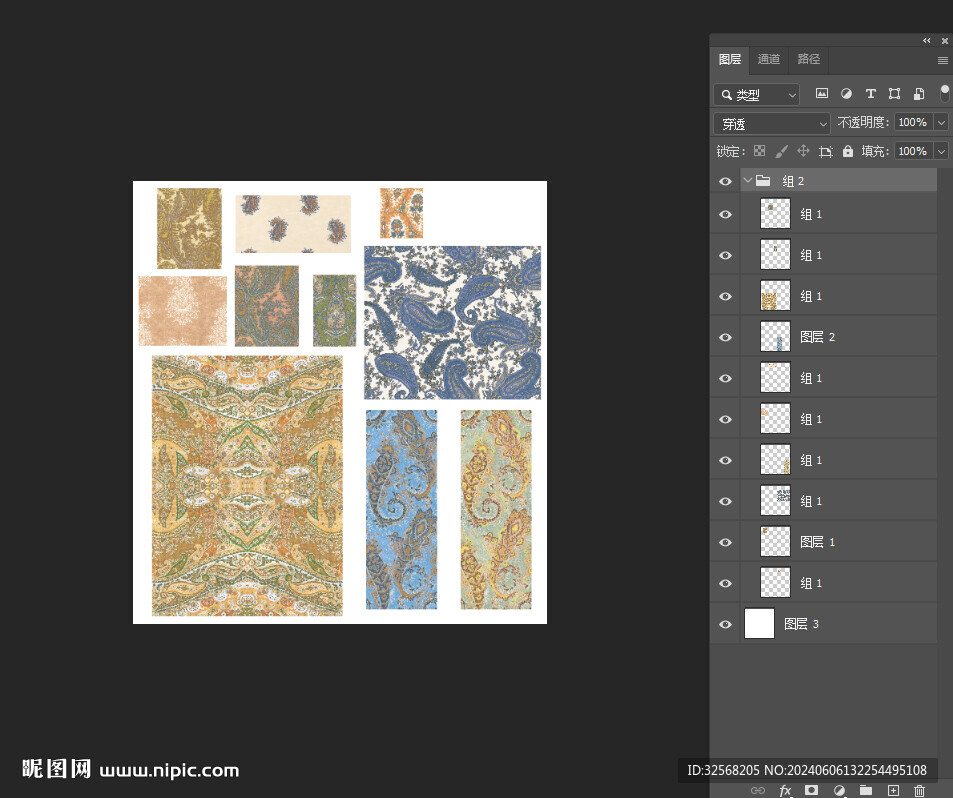Filter for adjustment layers icon

pyautogui.click(x=846, y=94)
